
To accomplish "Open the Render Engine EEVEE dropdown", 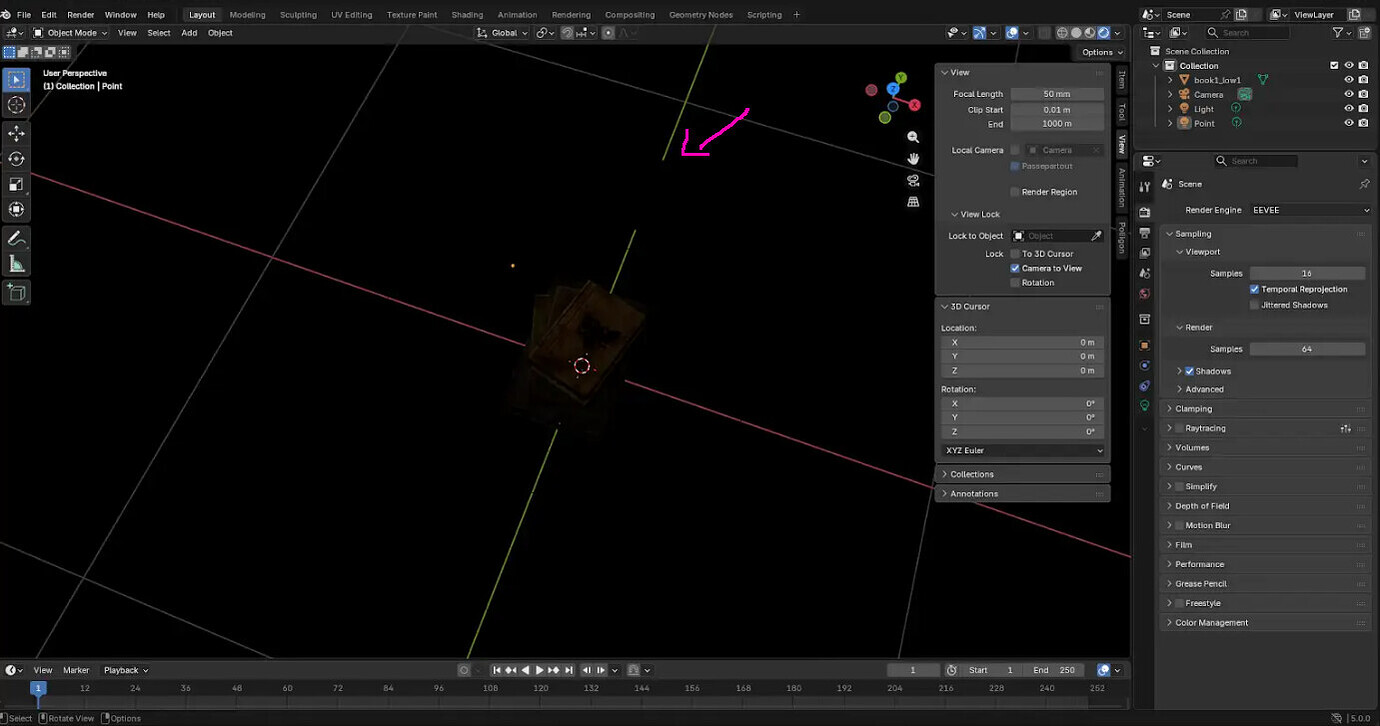I will click(x=1310, y=210).
